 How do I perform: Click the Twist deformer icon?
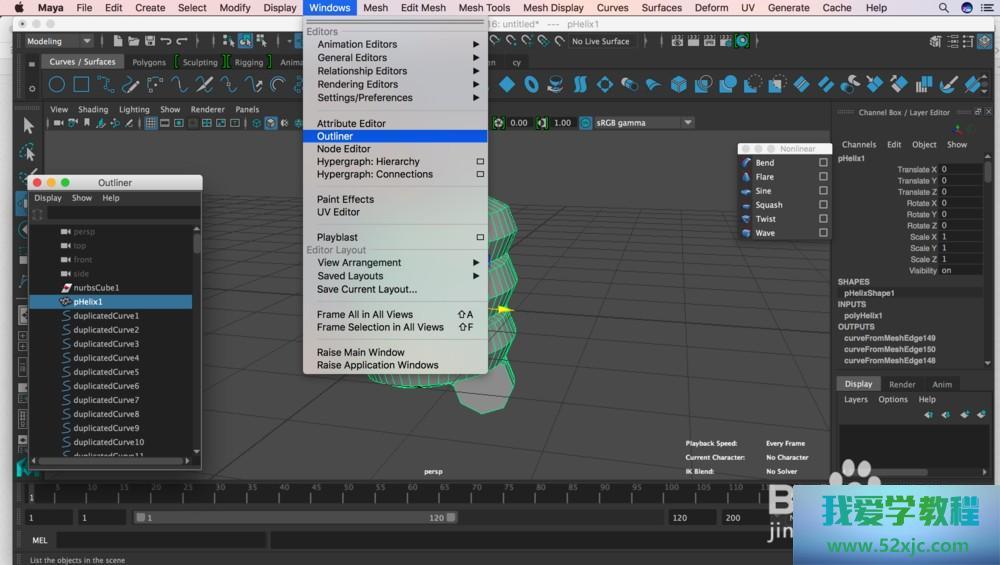746,218
